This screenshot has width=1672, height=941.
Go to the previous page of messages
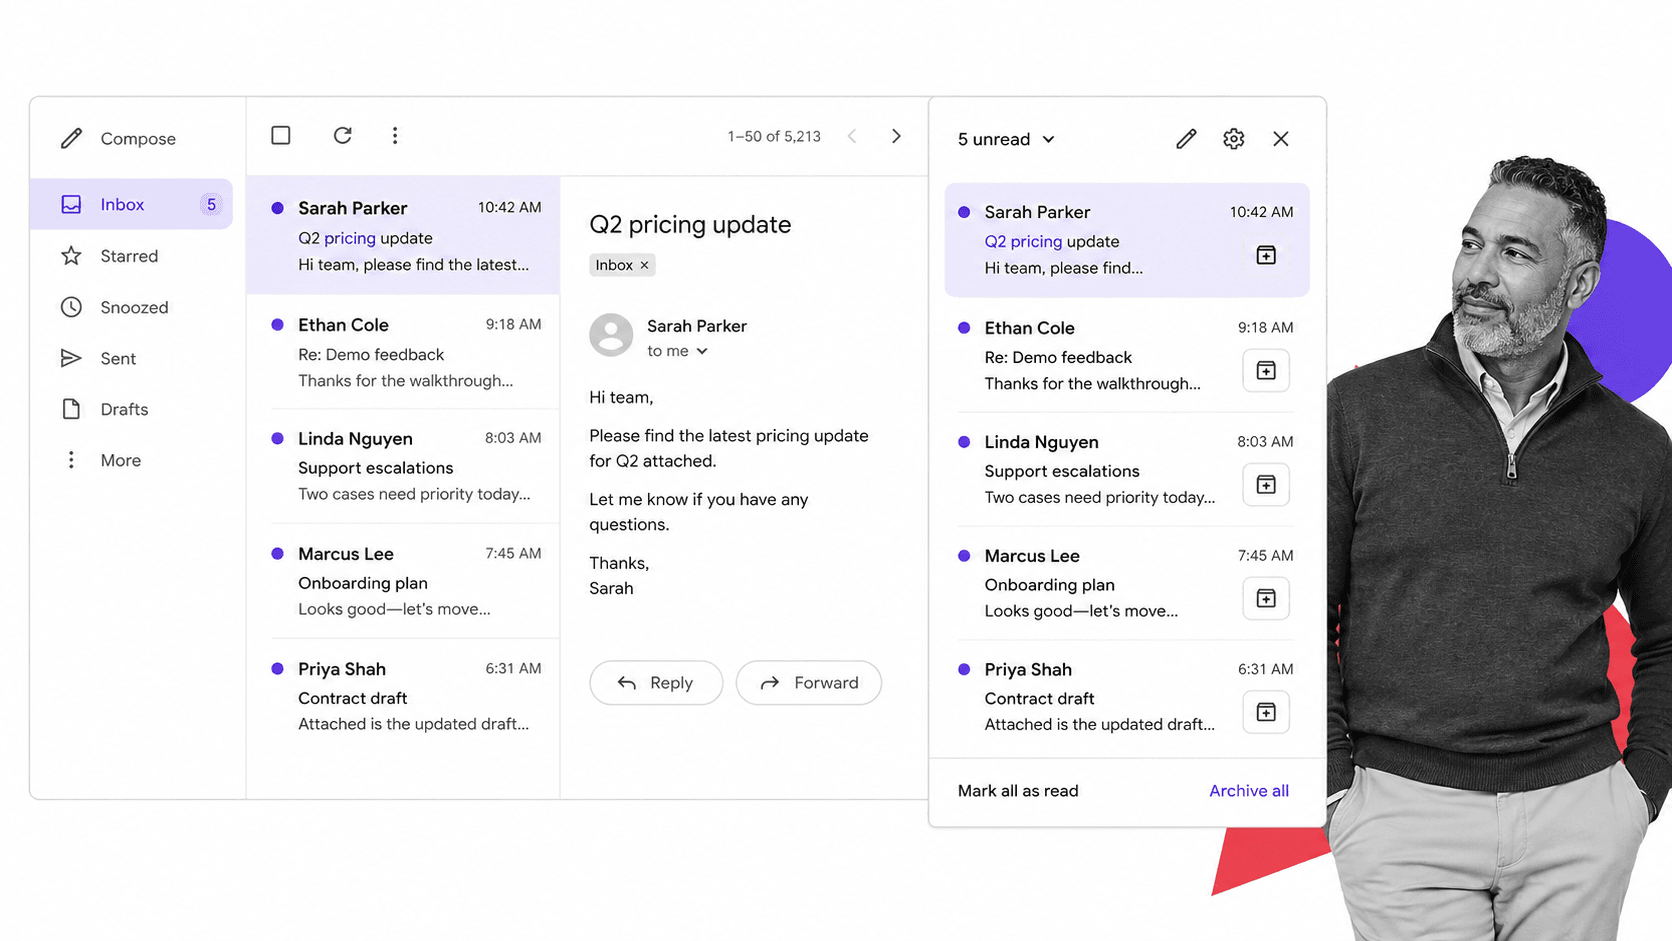click(852, 136)
